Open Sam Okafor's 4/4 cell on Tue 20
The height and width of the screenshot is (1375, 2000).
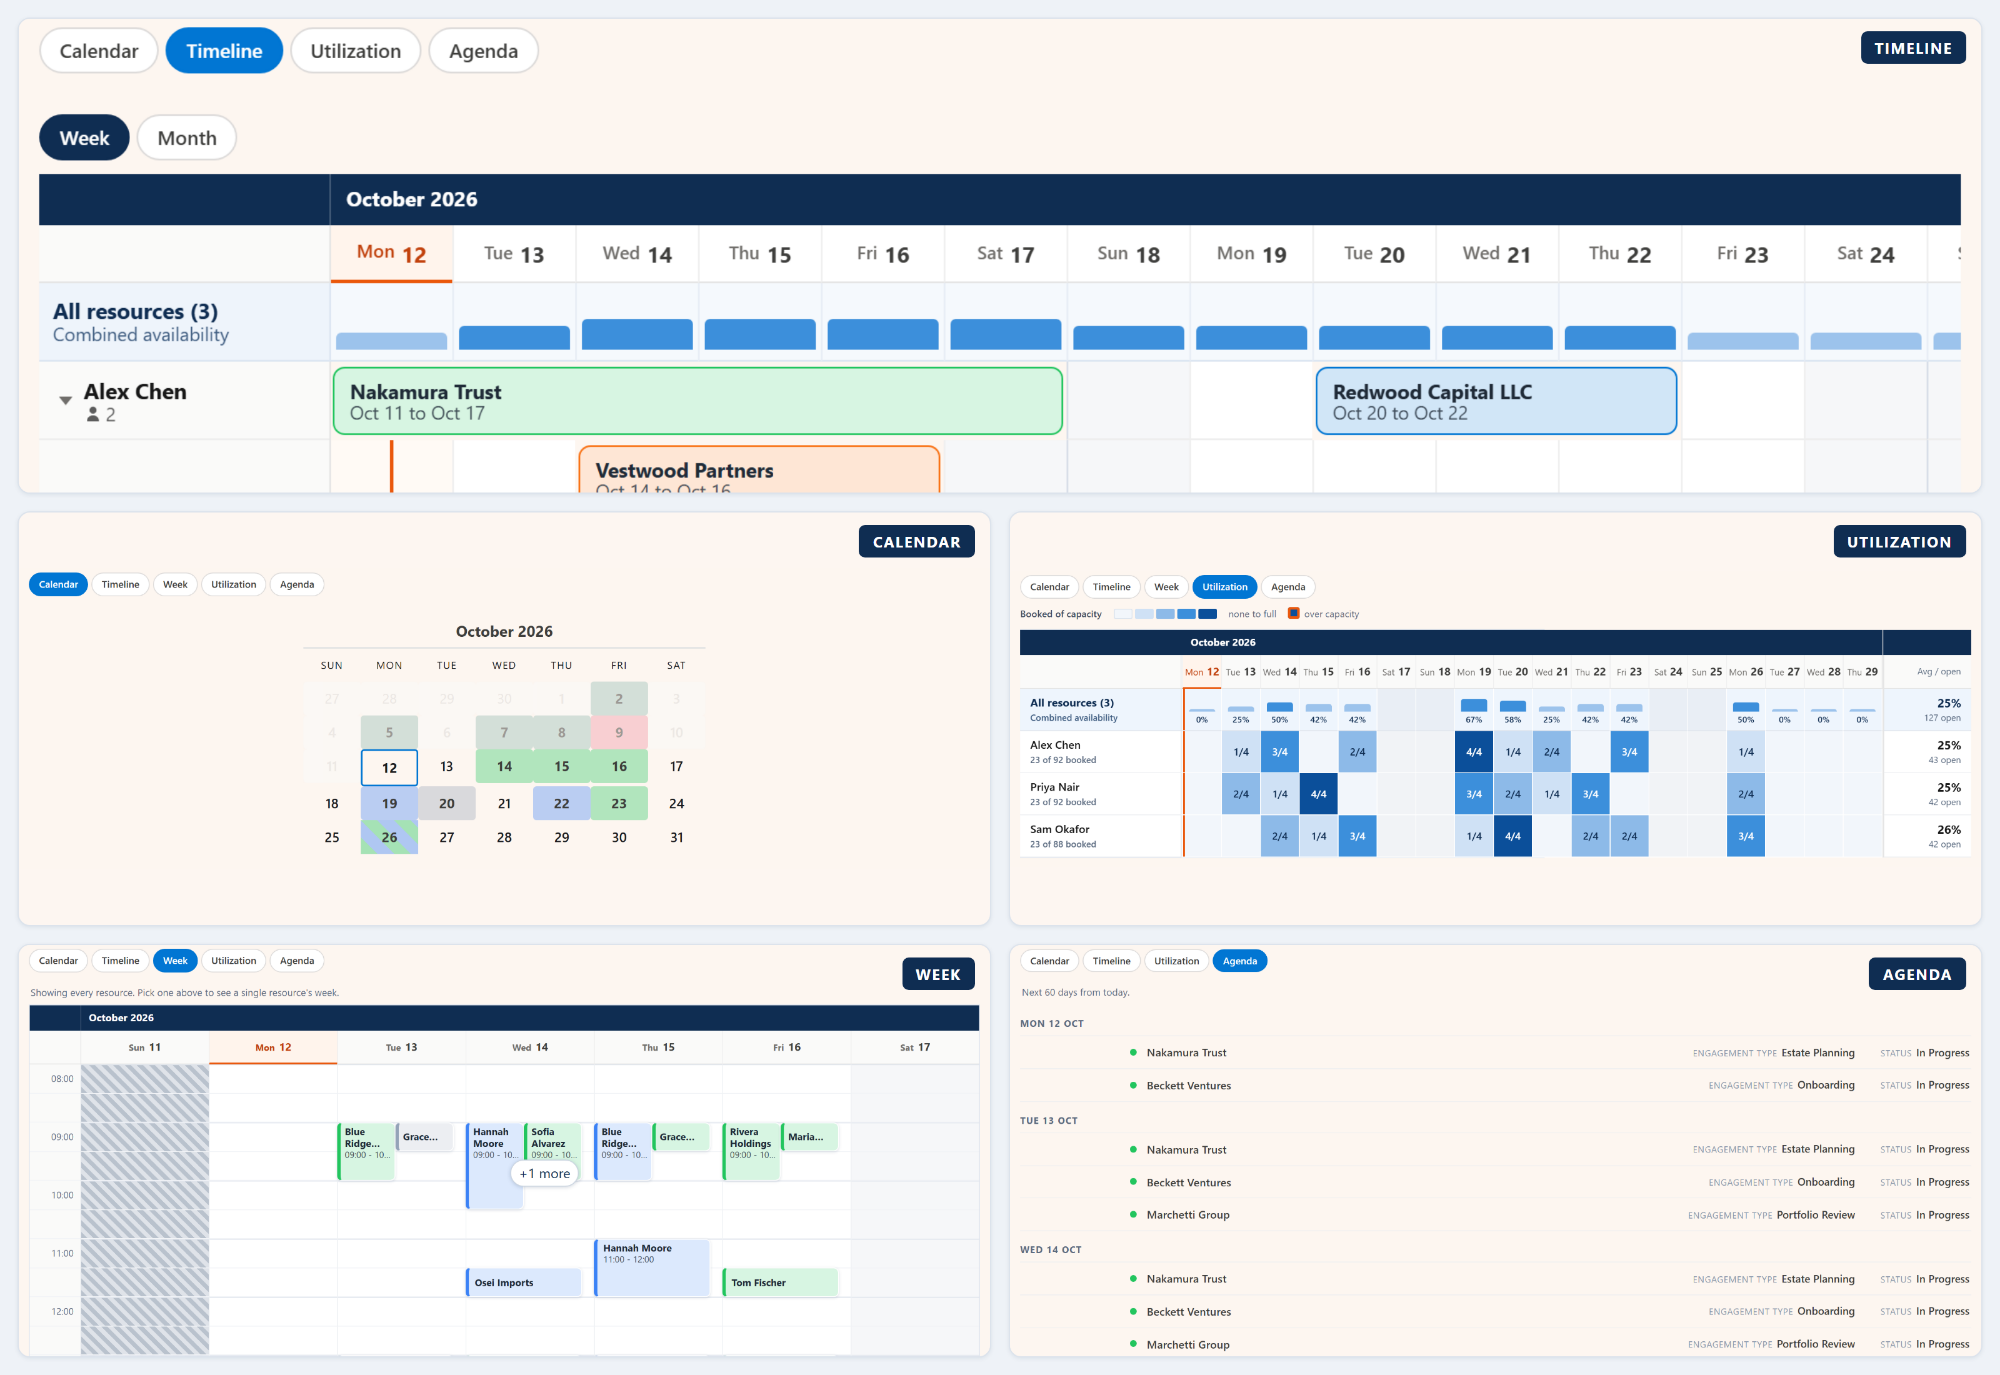1513,836
